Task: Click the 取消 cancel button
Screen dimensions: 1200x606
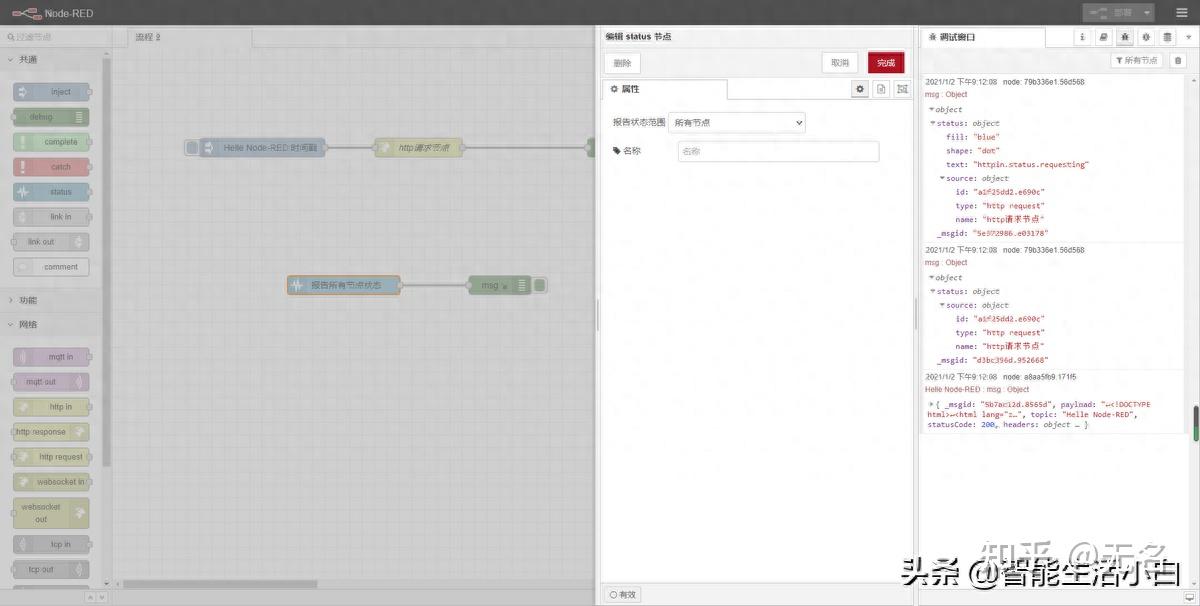Action: pyautogui.click(x=840, y=62)
